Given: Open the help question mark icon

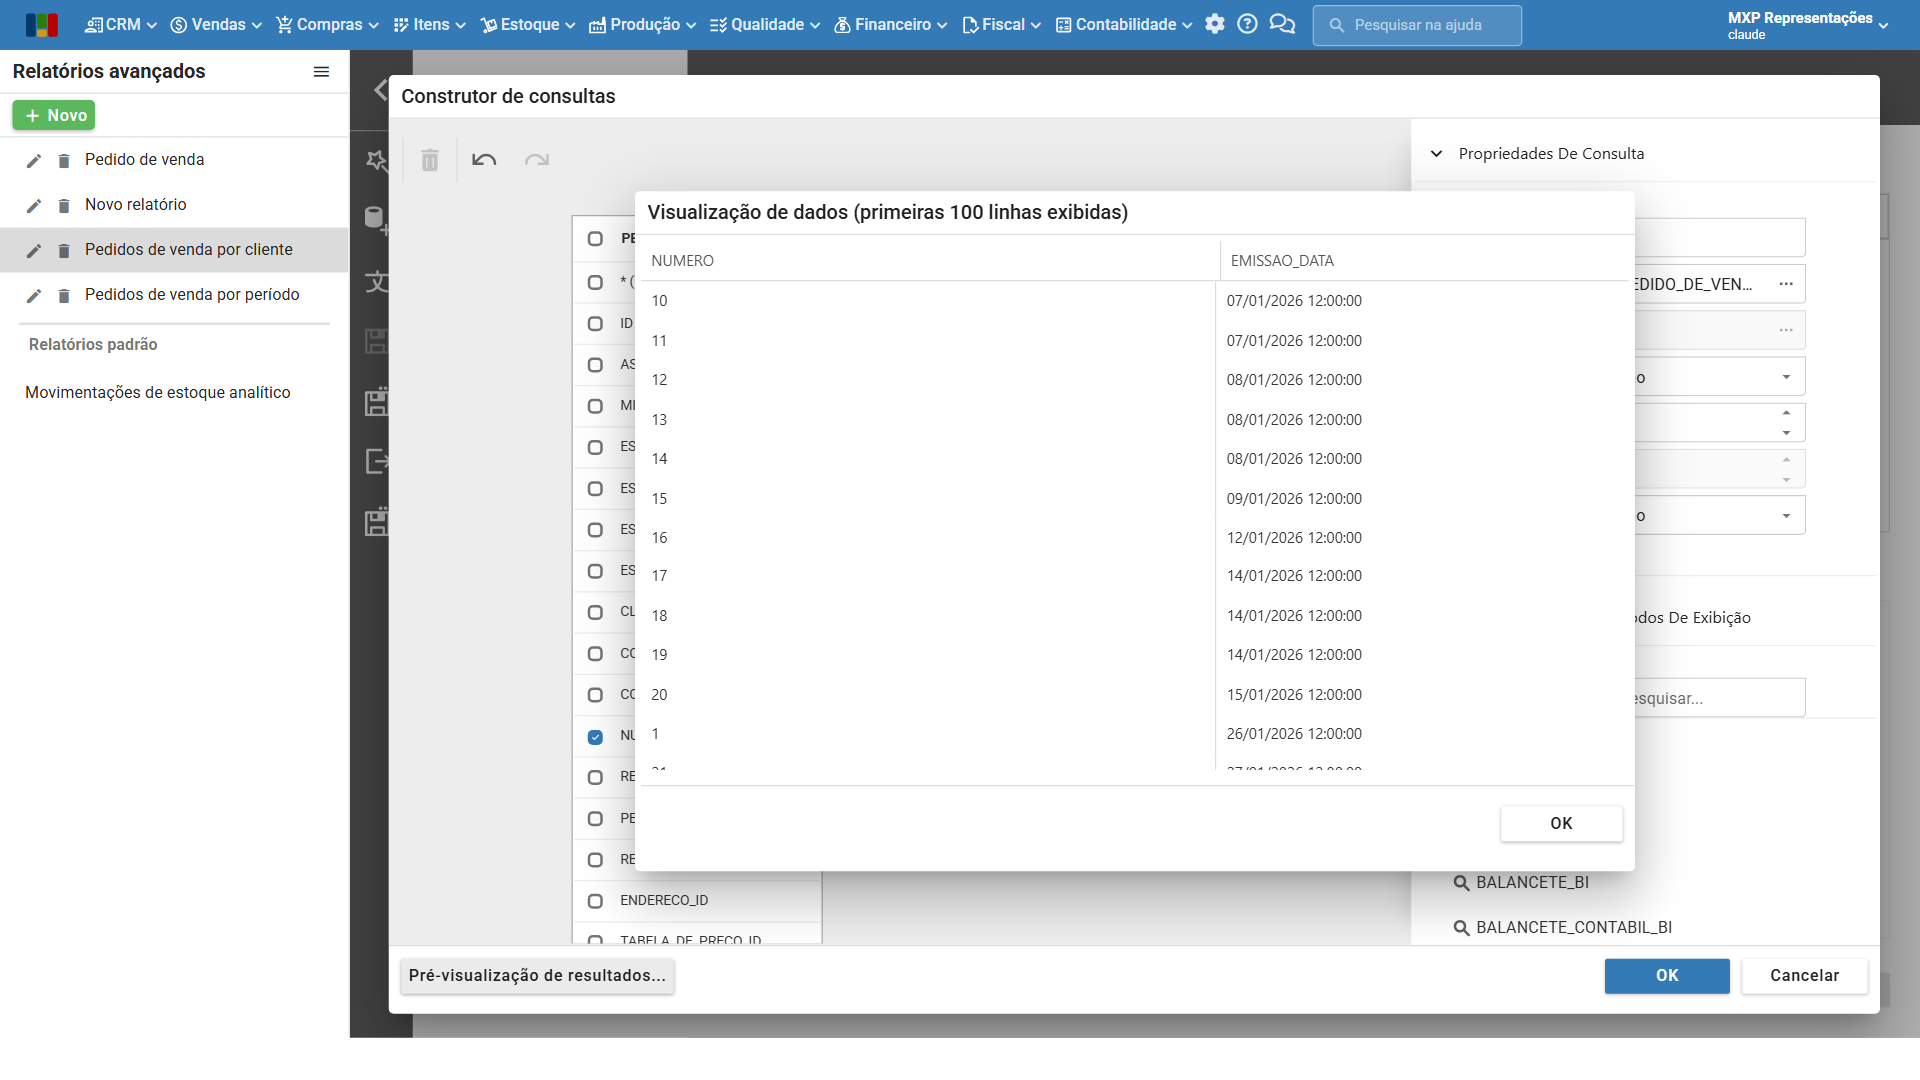Looking at the screenshot, I should (x=1247, y=24).
